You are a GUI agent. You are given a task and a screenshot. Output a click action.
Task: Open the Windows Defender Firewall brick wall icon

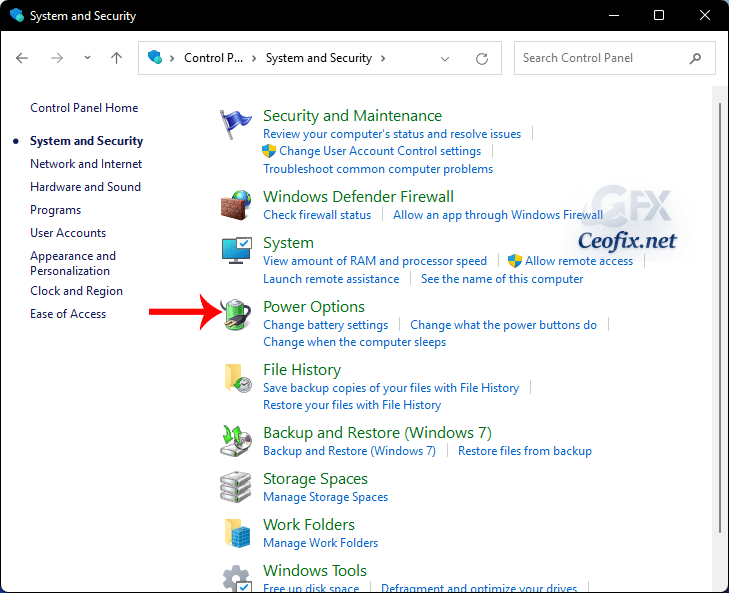[236, 205]
